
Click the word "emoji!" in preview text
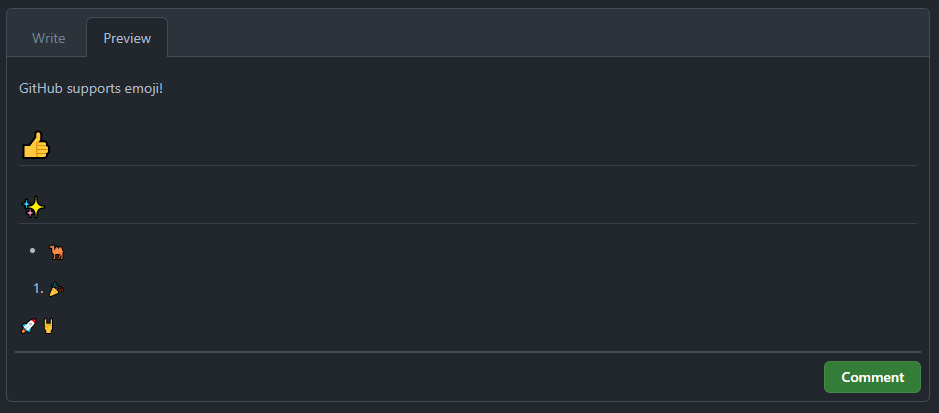tap(144, 89)
